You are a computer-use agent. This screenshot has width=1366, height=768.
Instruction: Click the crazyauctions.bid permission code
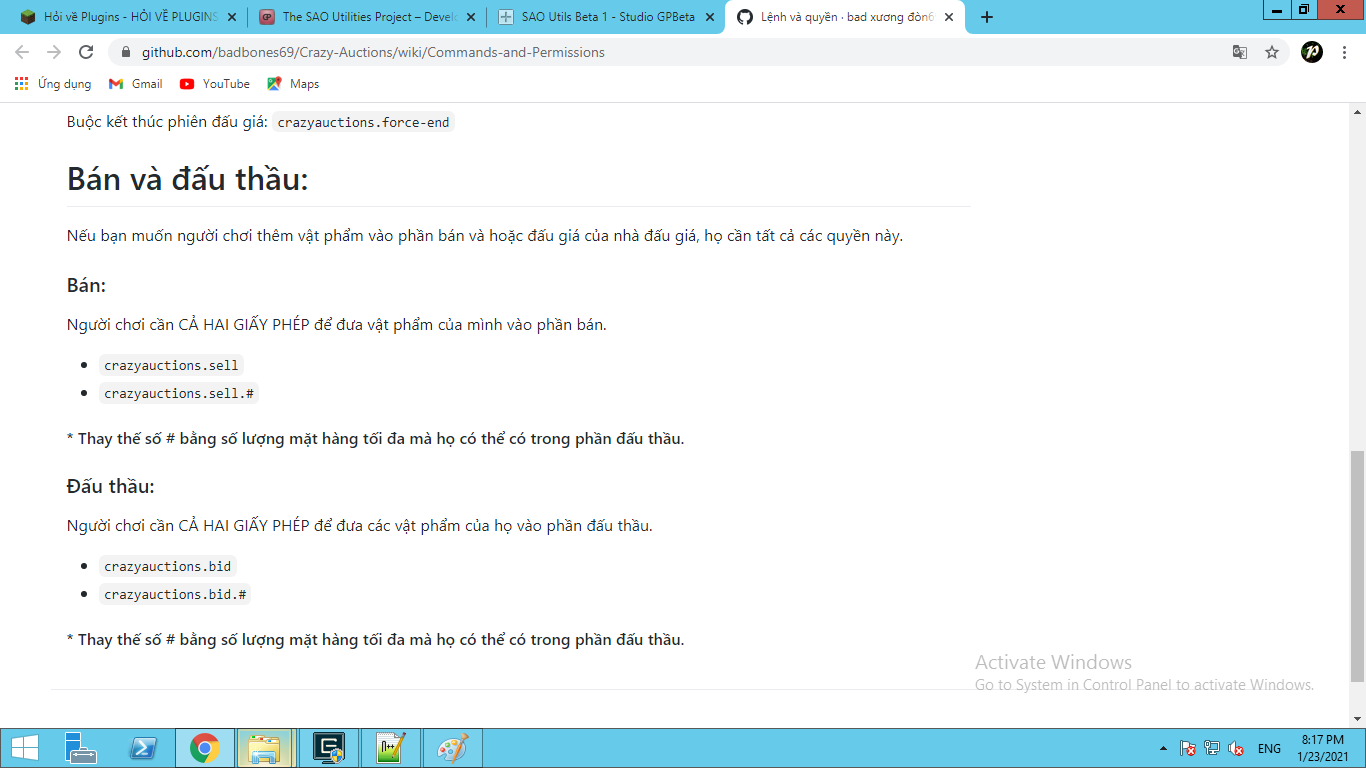(167, 566)
